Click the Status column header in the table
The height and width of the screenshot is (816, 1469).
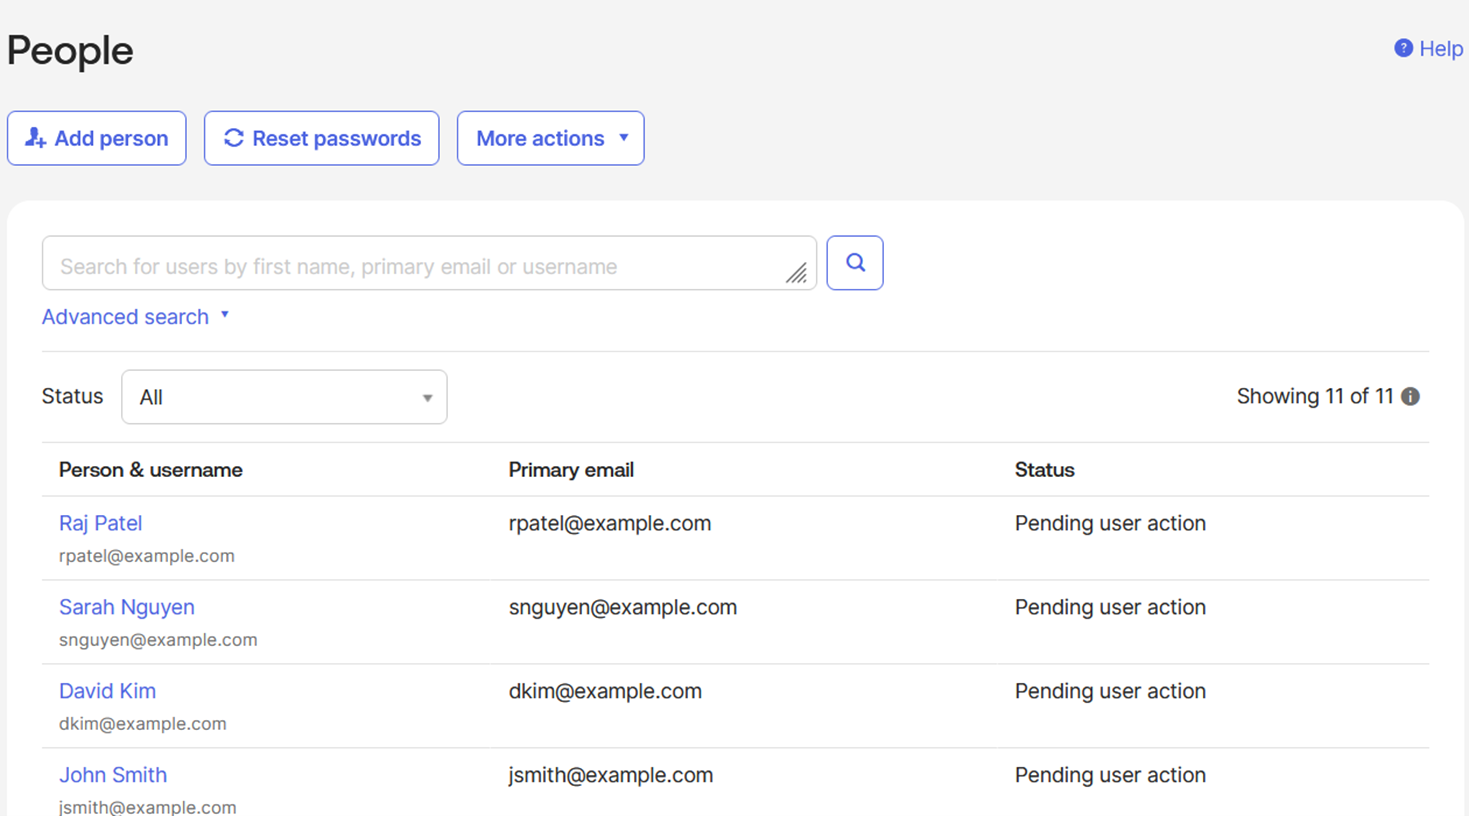(1044, 470)
